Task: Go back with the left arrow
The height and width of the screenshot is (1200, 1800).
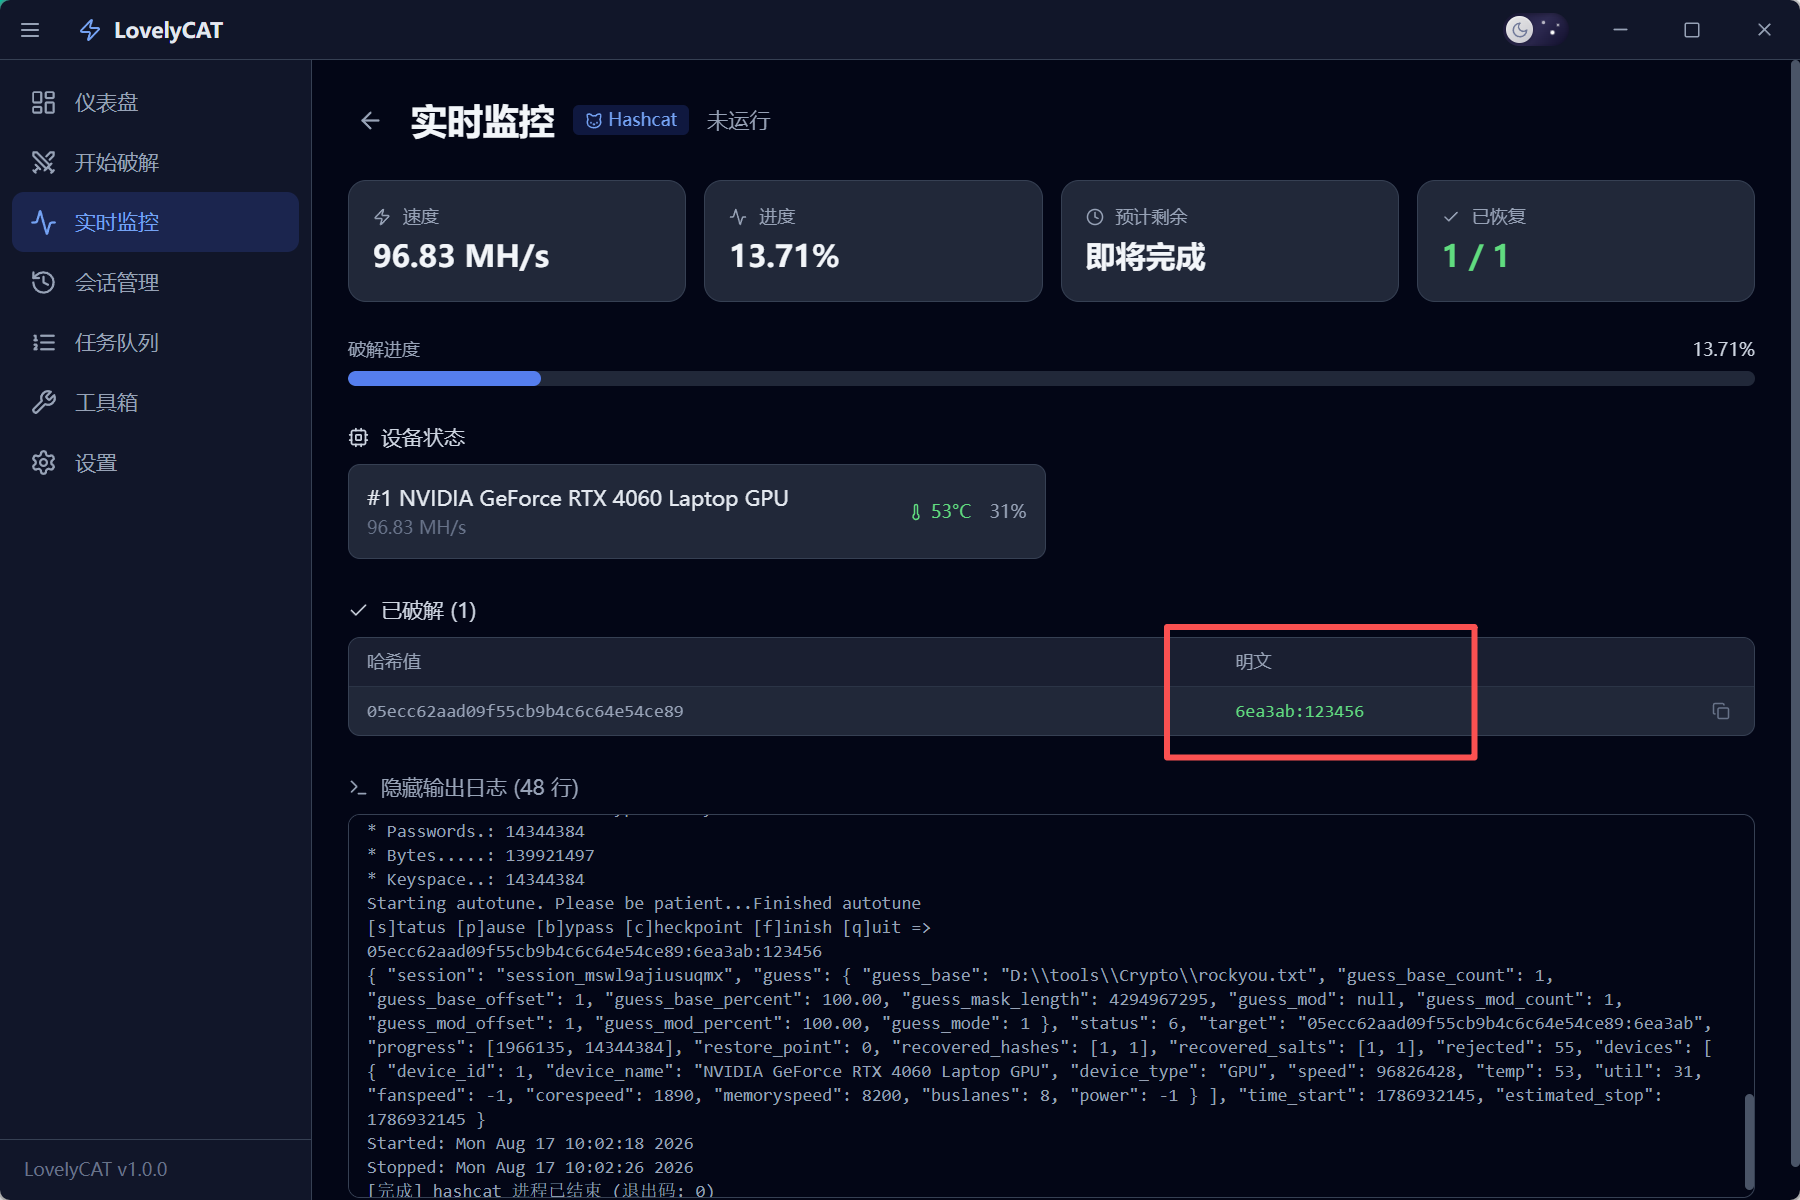Action: 370,121
